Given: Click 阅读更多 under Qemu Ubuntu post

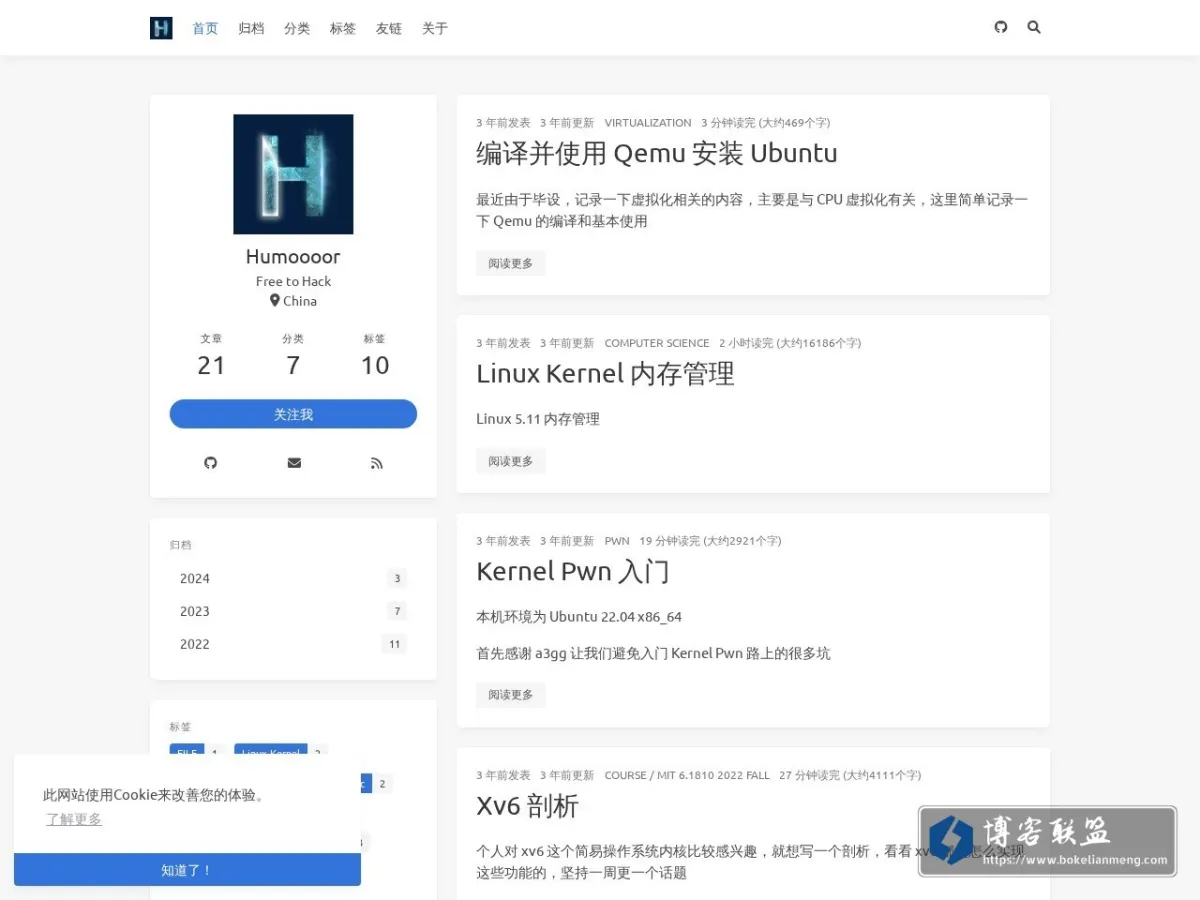Looking at the screenshot, I should coord(511,263).
